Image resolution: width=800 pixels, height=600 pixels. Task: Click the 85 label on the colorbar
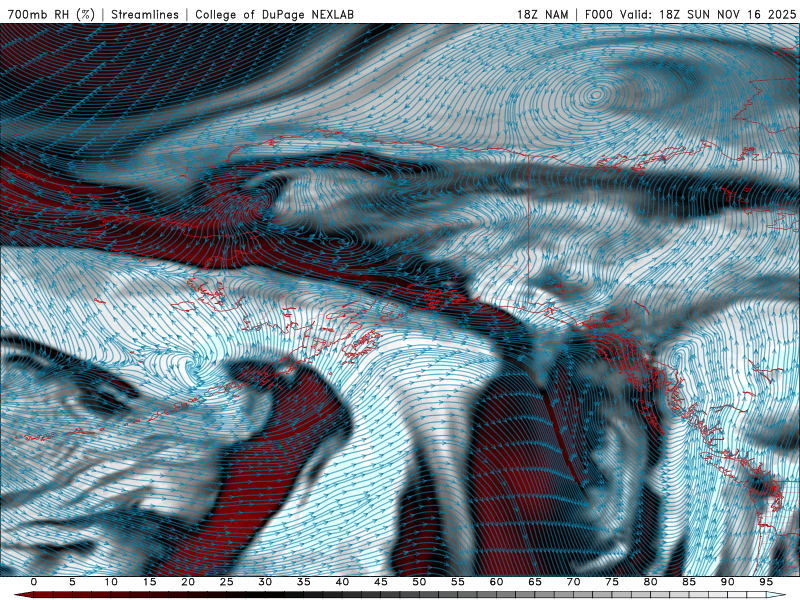click(689, 582)
